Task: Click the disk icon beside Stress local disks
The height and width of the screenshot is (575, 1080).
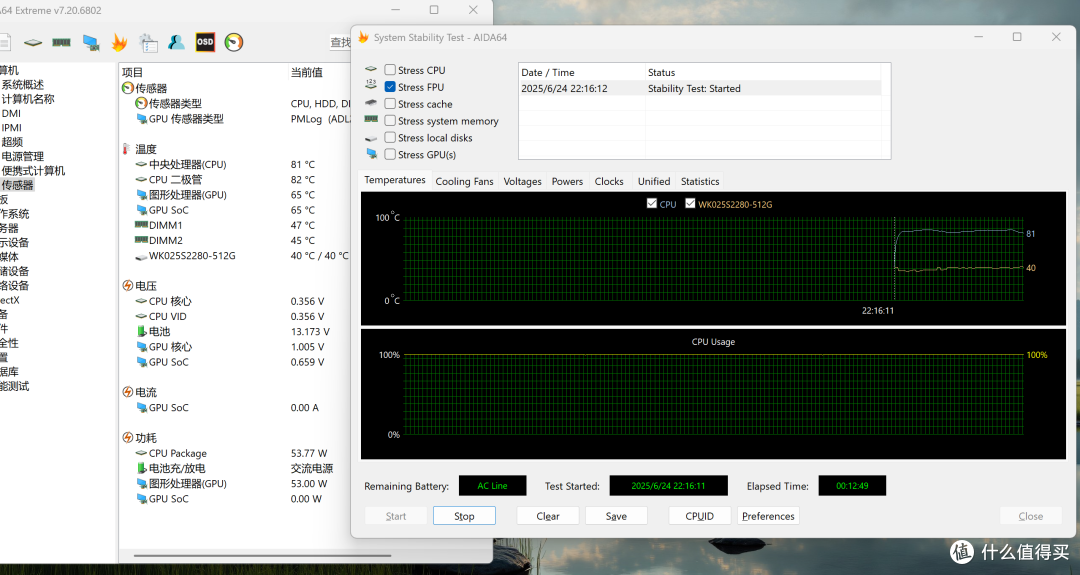Action: point(371,138)
